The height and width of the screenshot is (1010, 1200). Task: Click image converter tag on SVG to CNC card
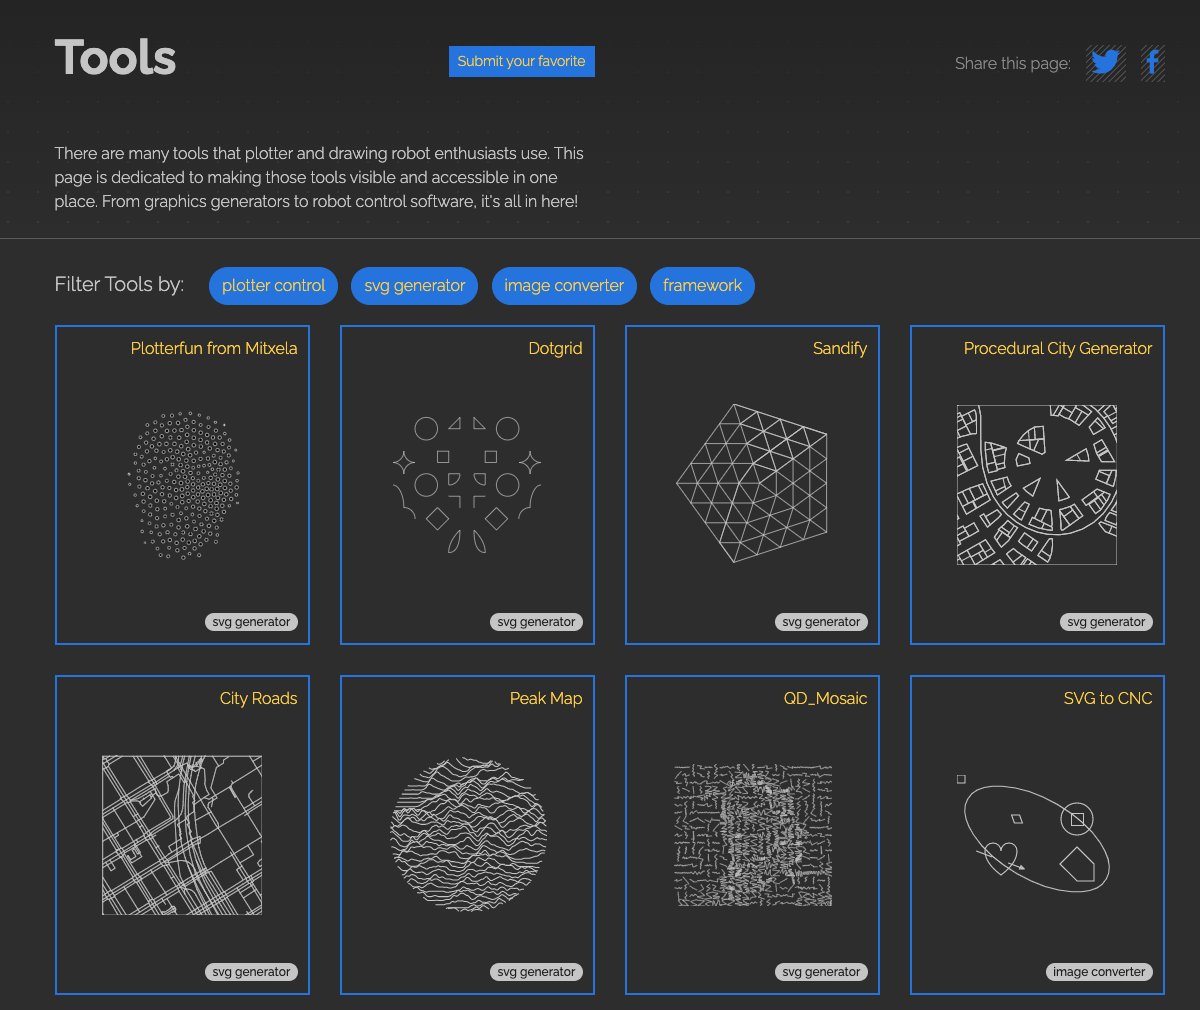(x=1099, y=972)
